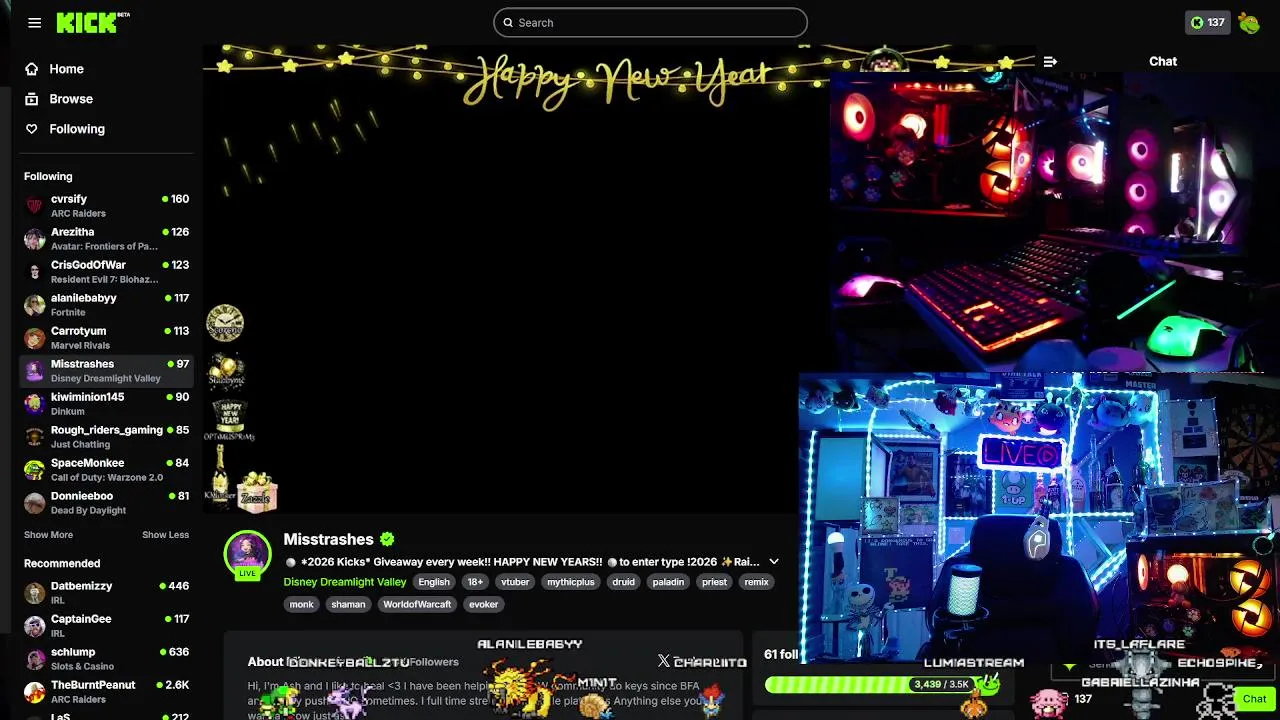Click the monk tag
This screenshot has height=720, width=1280.
pyautogui.click(x=302, y=604)
